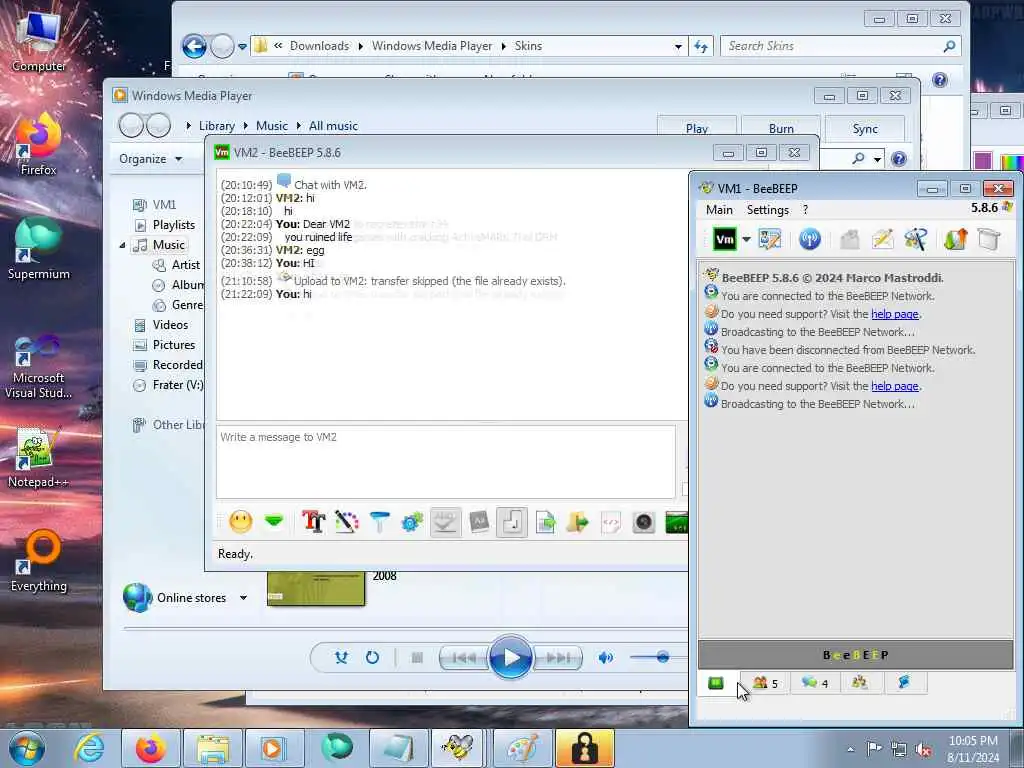Viewport: 1024px width, 768px height.
Task: Toggle repeat in Media Player
Action: tap(372, 658)
